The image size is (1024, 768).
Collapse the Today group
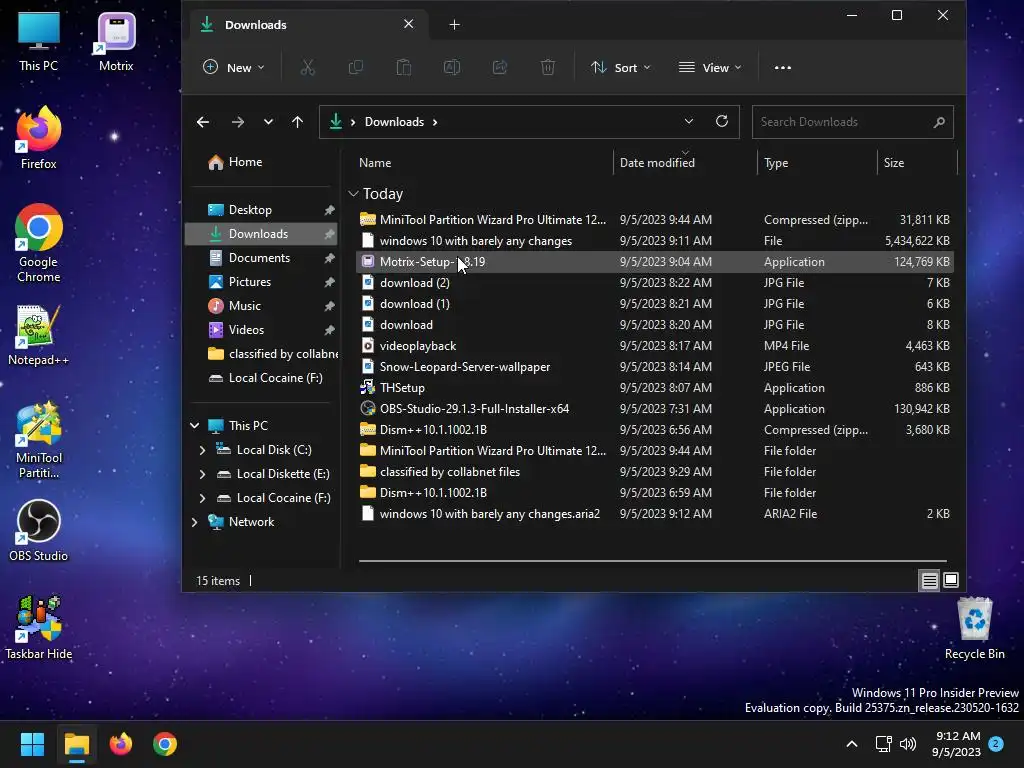coord(353,193)
